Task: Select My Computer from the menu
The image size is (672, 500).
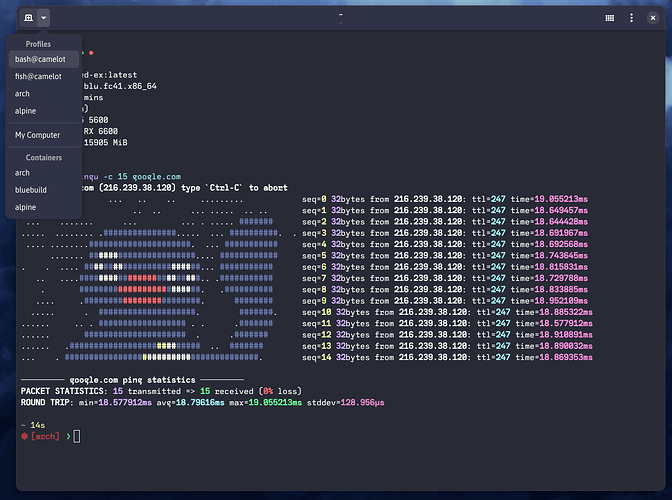Action: pyautogui.click(x=37, y=135)
